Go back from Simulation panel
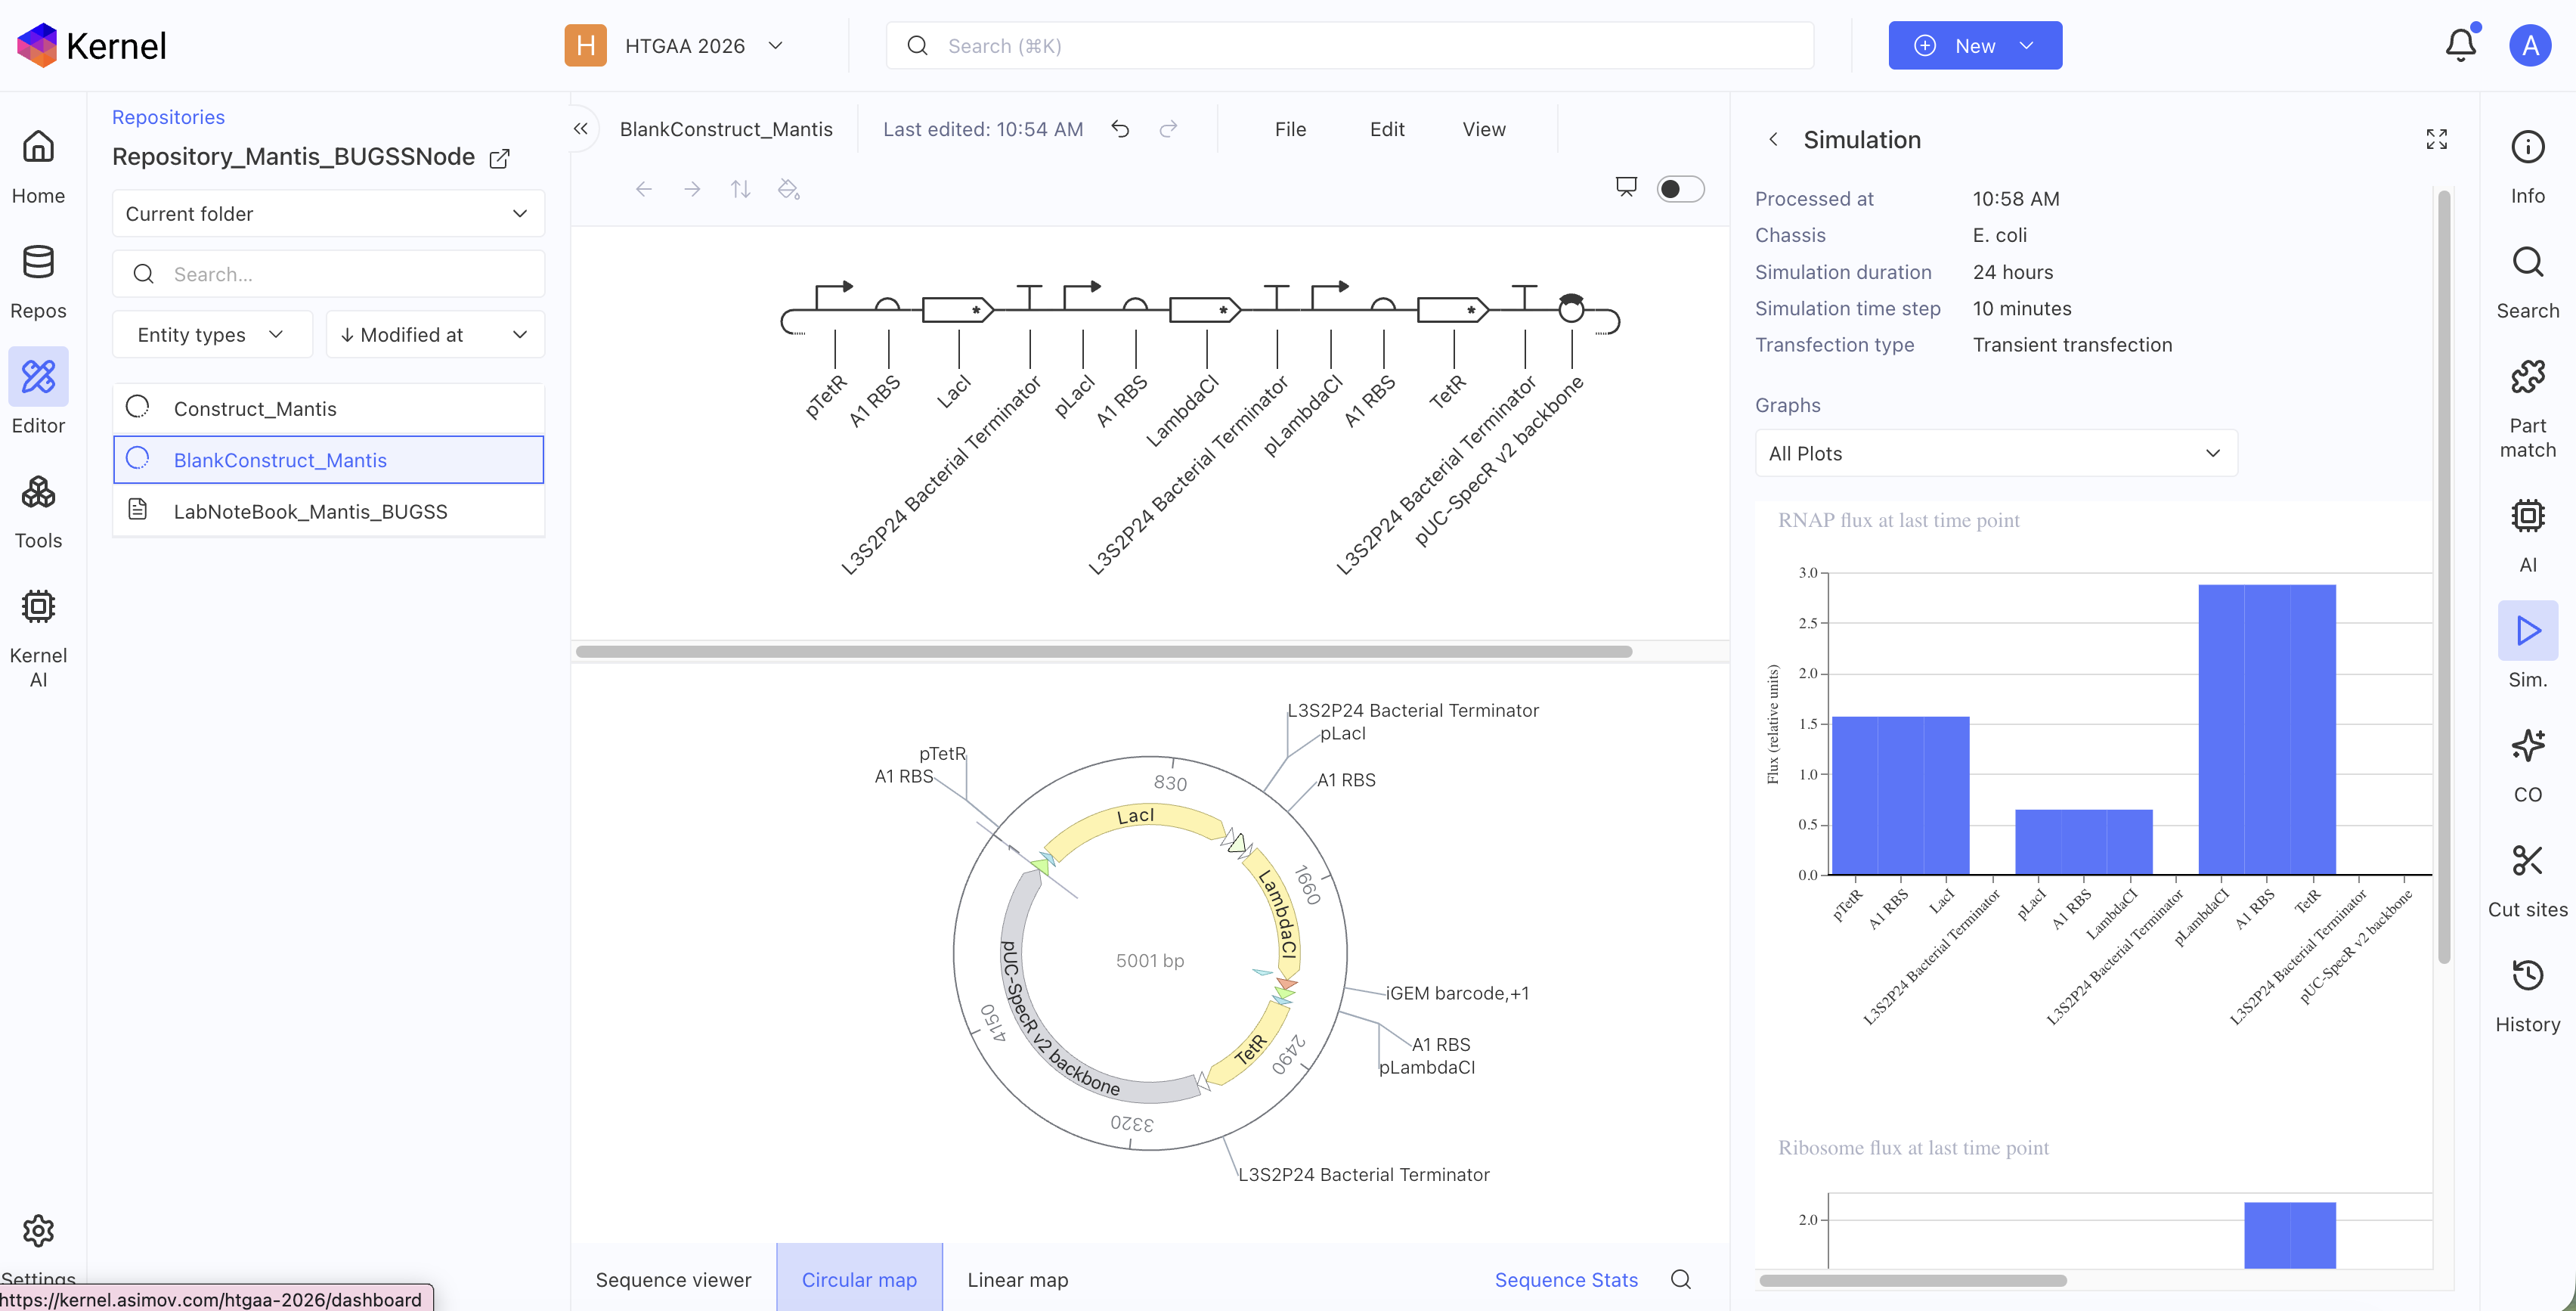Screen dimensions: 2576x1311 (1773, 139)
